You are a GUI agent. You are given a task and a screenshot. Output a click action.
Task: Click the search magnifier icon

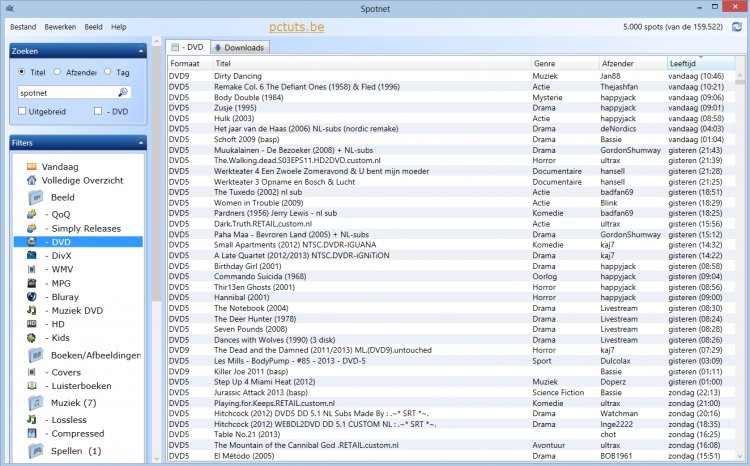tap(122, 92)
